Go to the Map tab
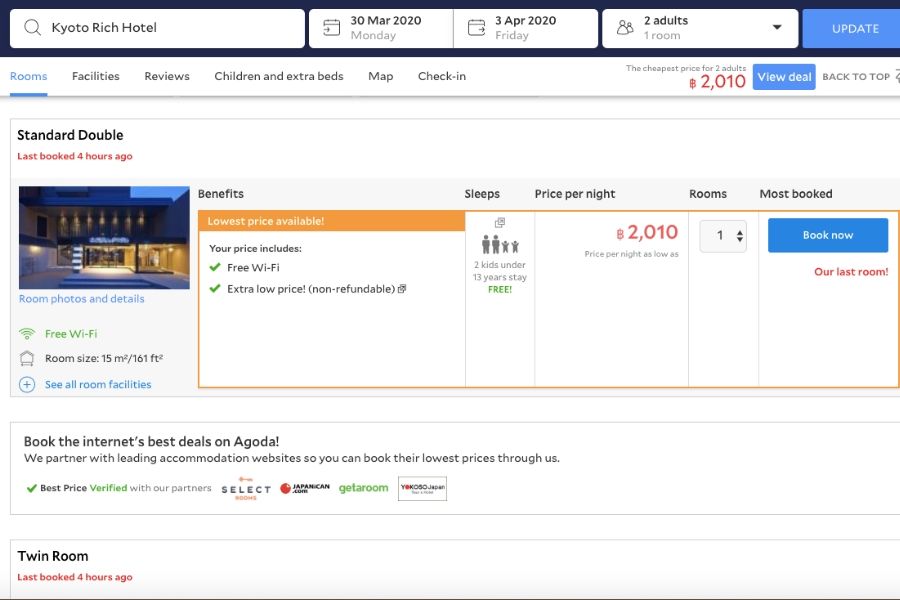 pos(381,76)
